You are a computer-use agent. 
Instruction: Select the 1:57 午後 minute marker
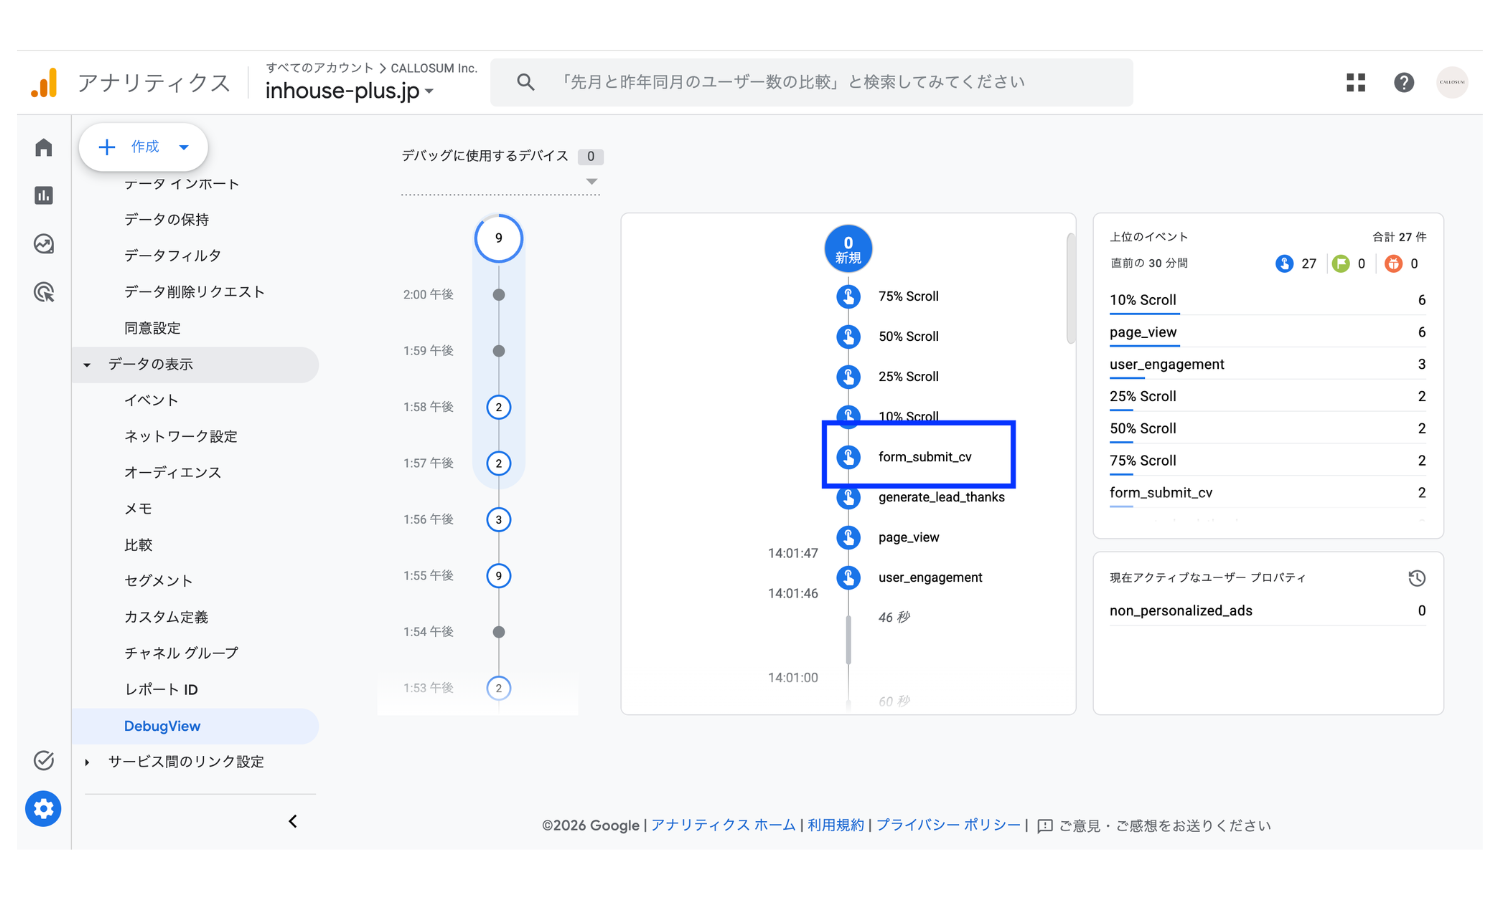499,463
